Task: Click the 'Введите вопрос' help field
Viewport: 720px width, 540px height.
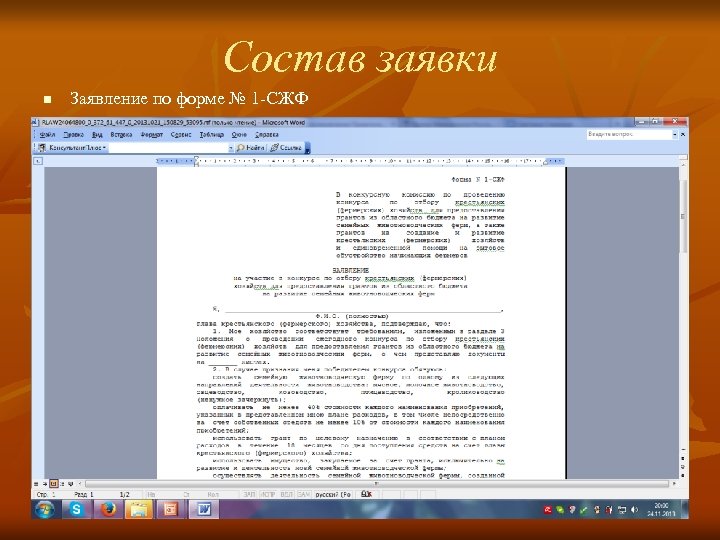Action: coord(629,134)
